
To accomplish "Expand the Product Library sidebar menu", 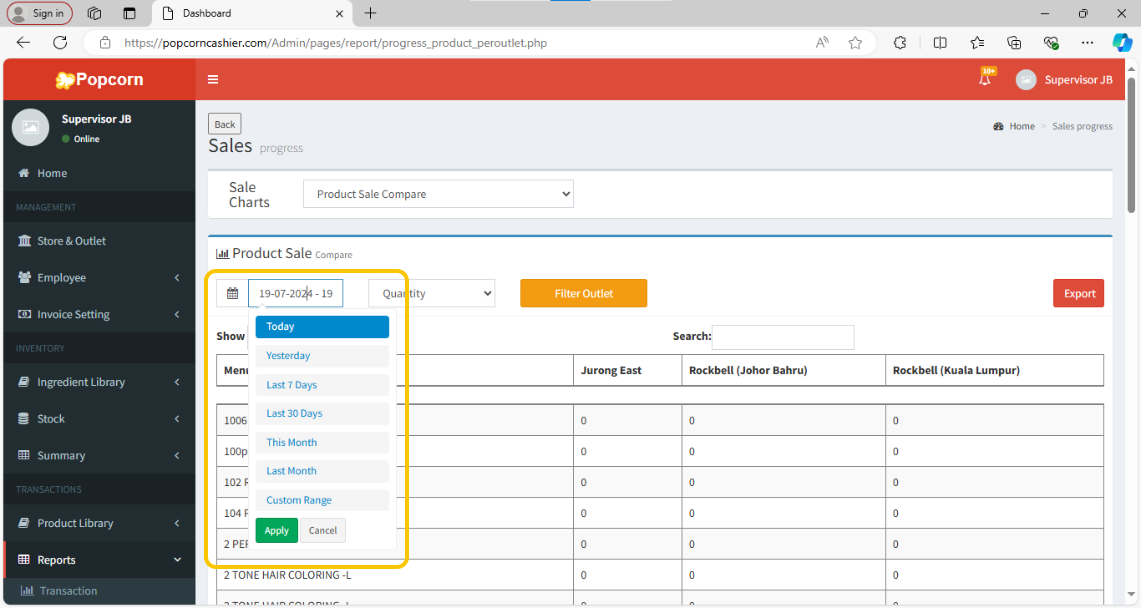I will pyautogui.click(x=99, y=523).
